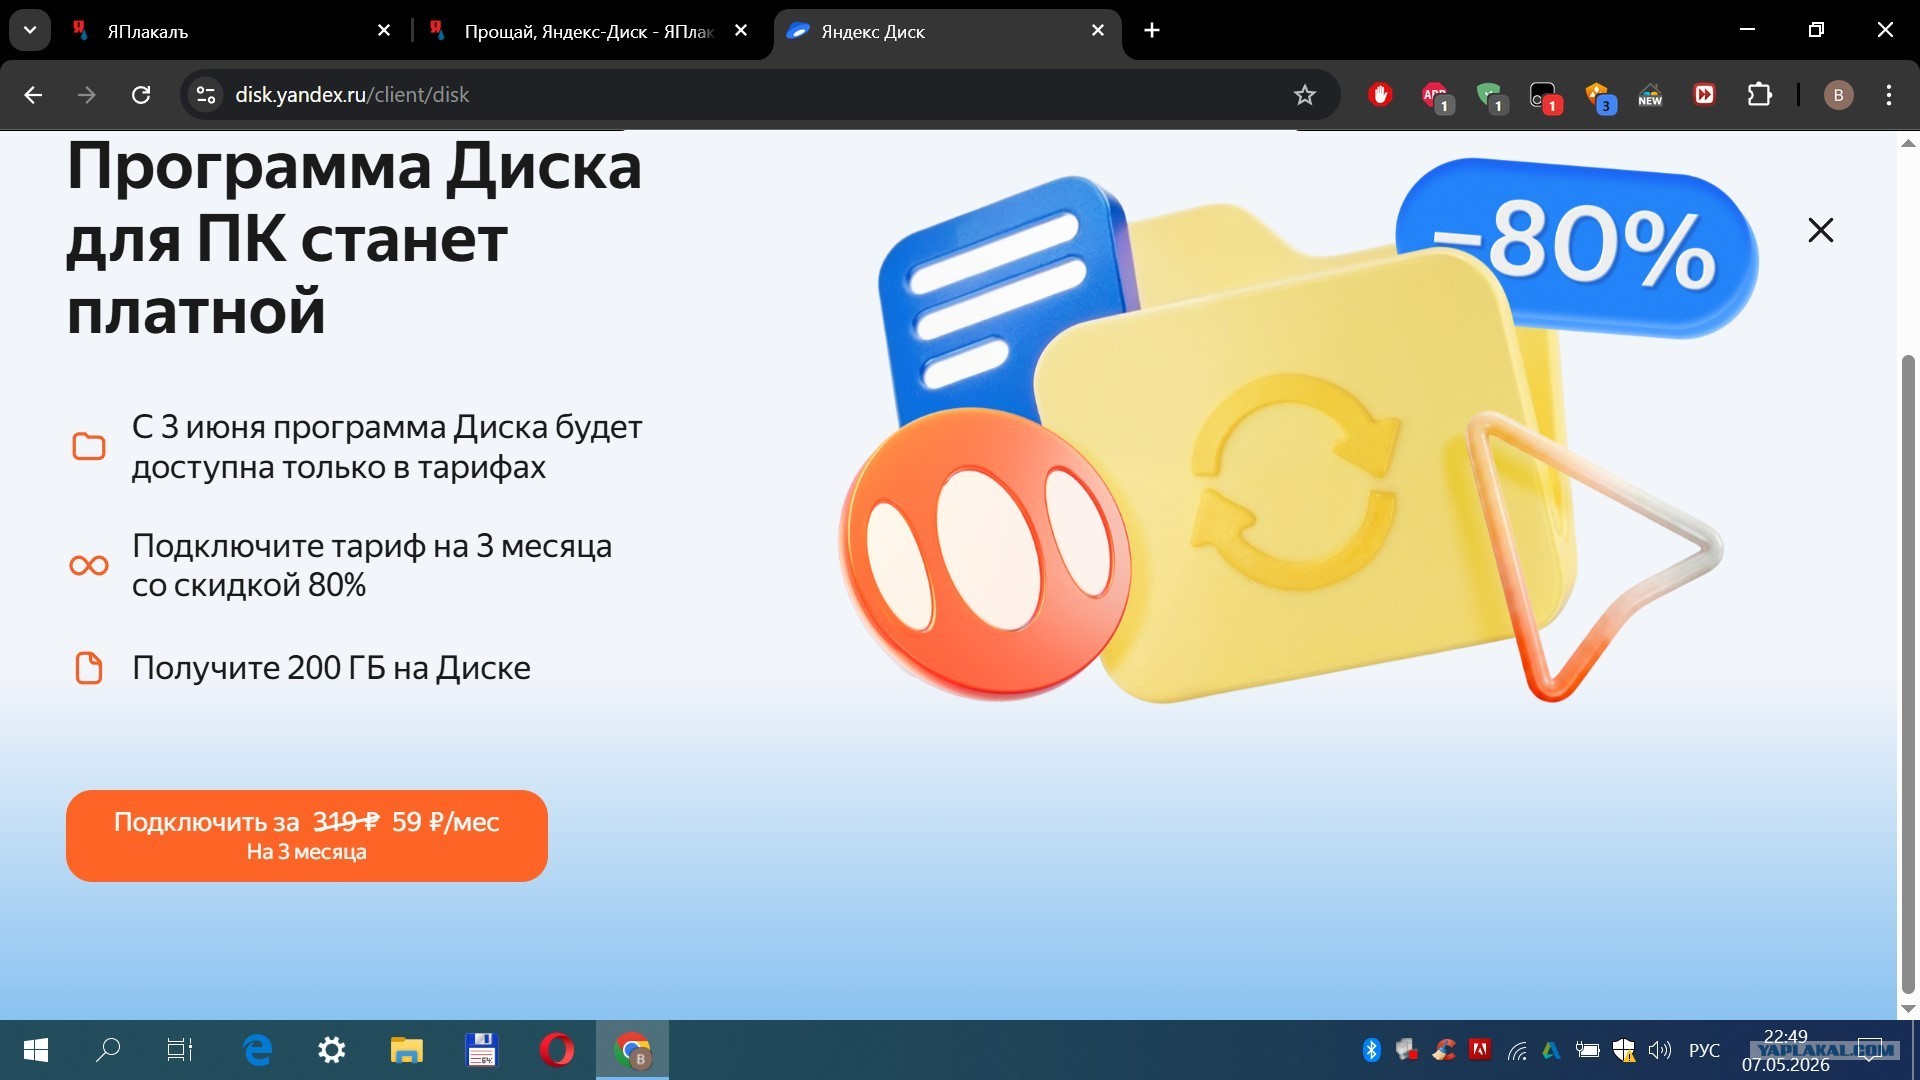
Task: Click the page's vertical scrollbar thumb
Action: click(x=1908, y=675)
